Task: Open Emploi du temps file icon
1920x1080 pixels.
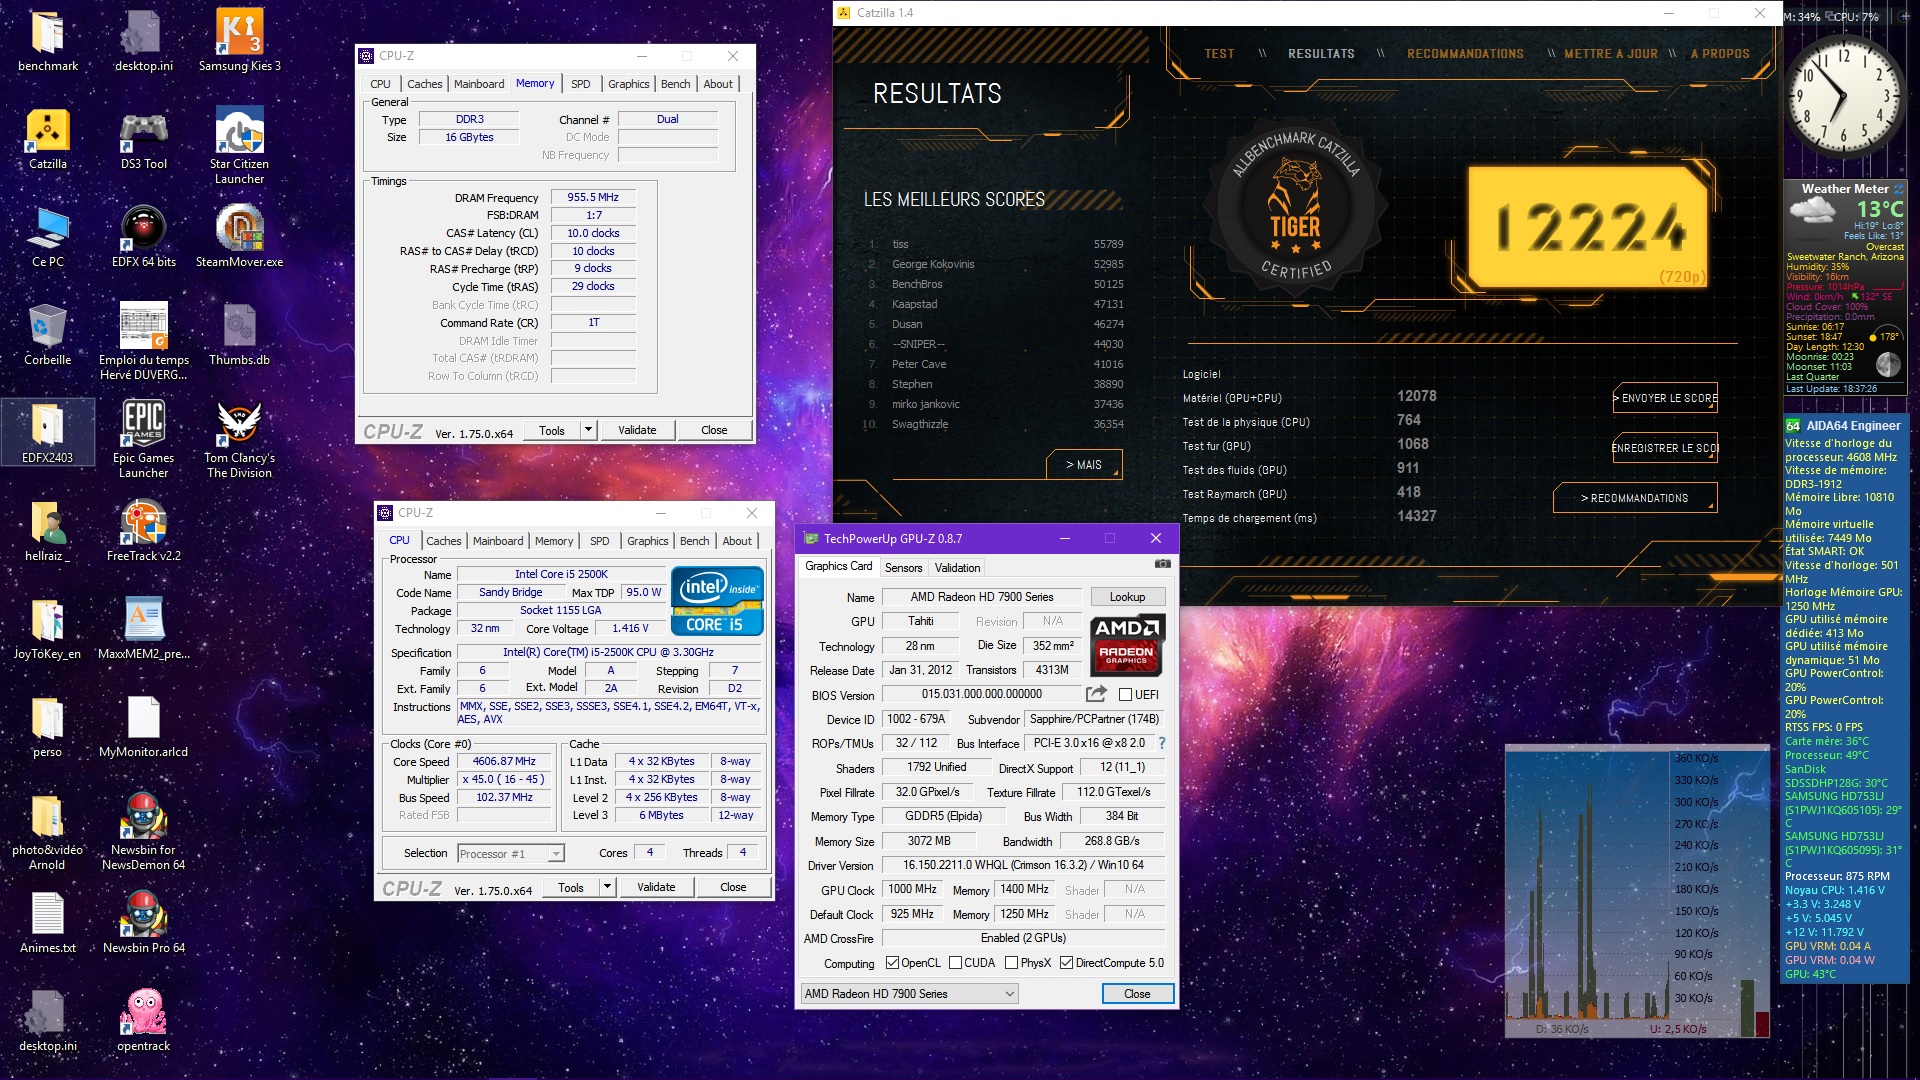Action: 144,342
